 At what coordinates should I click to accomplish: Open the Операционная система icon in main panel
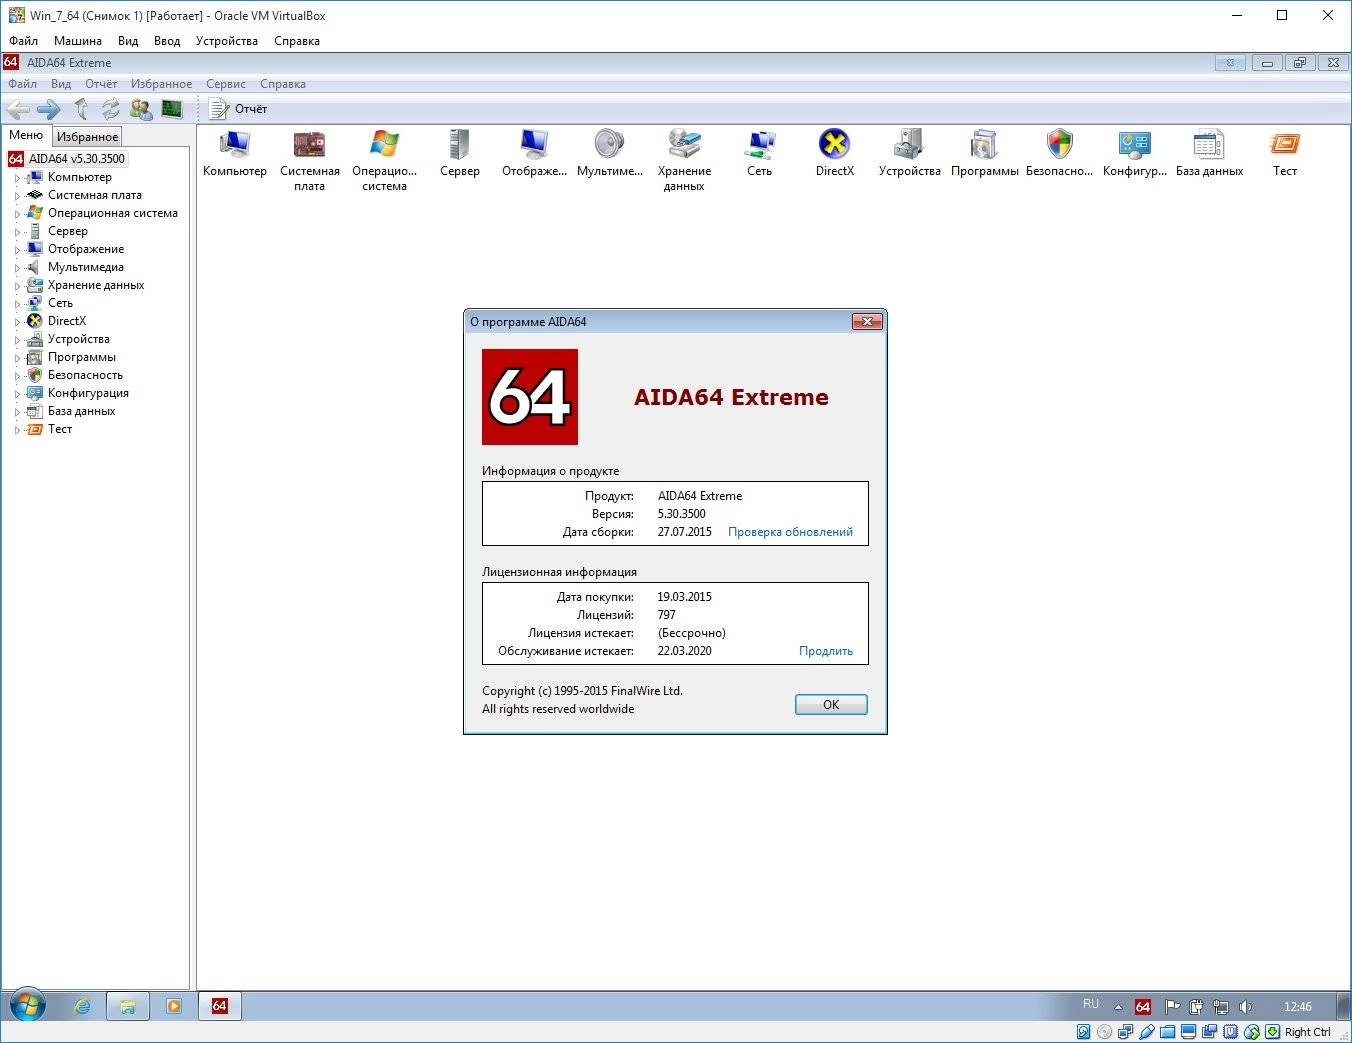point(384,145)
